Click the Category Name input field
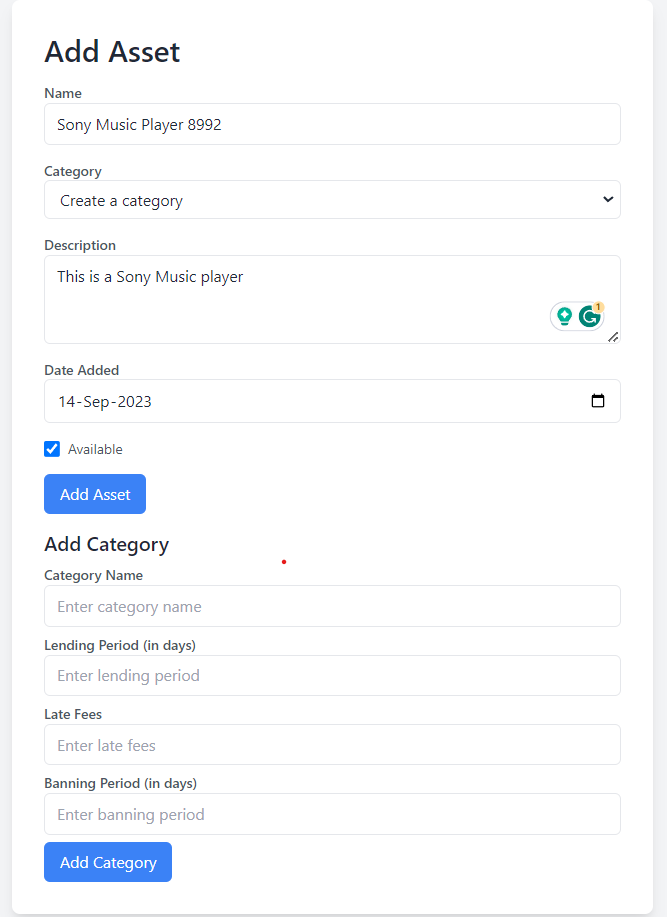 (332, 606)
